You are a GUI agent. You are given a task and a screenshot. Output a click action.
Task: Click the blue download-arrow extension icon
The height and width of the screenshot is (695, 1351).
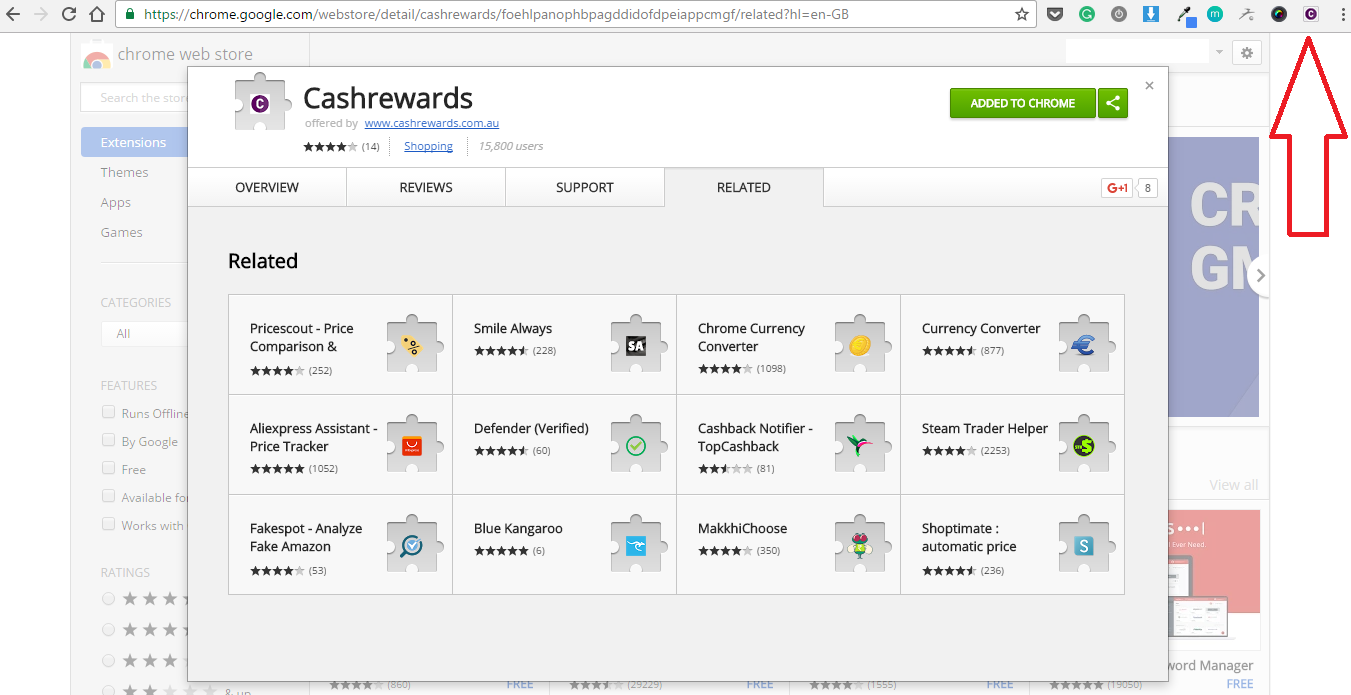[x=1150, y=14]
